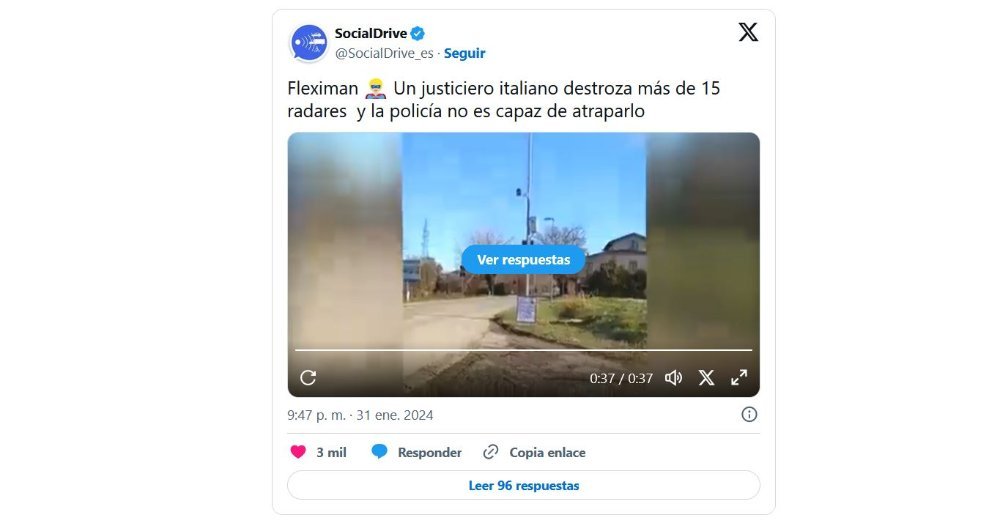Click the video progress bar
Screen dimensions: 1000x526
(524, 350)
